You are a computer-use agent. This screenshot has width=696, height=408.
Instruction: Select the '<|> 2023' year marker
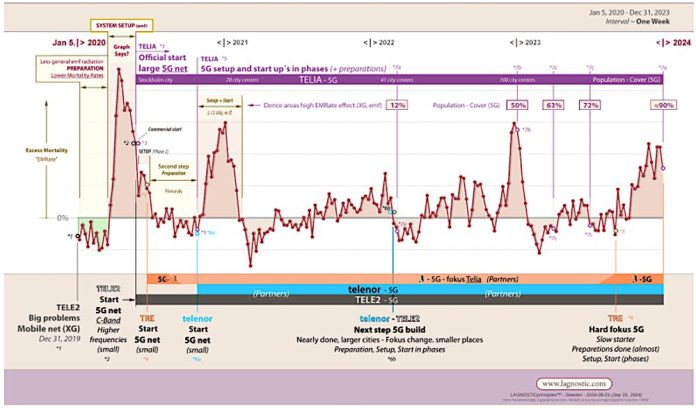coord(525,43)
